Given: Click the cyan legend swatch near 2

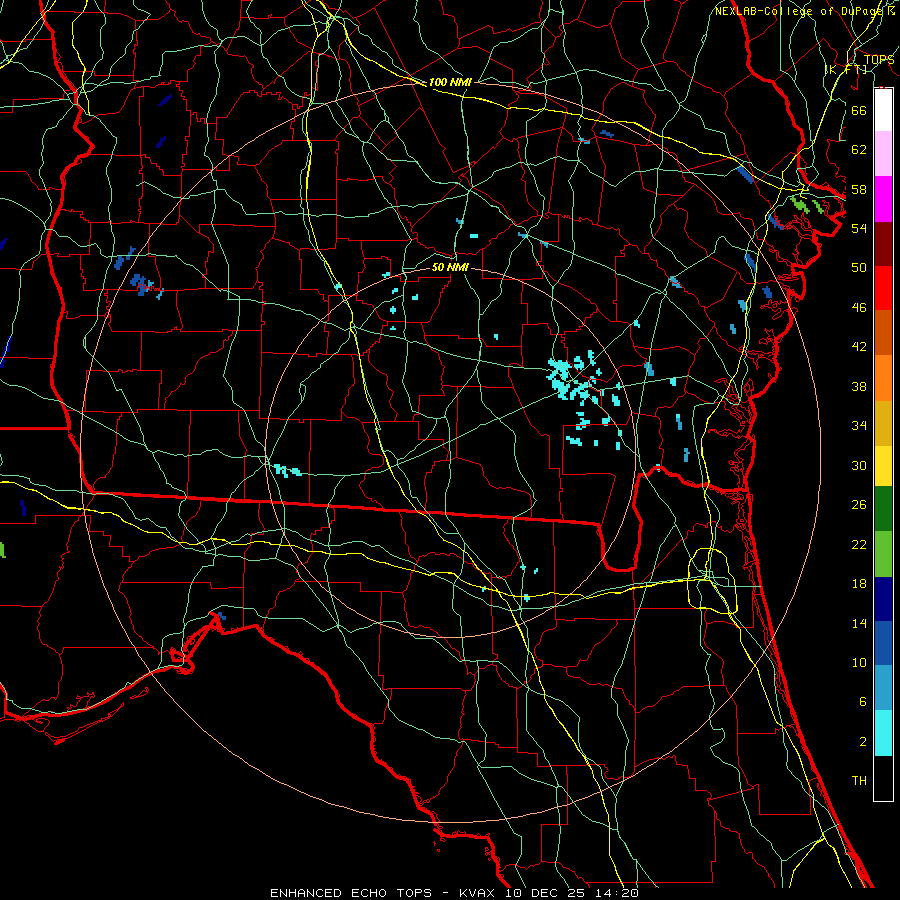Looking at the screenshot, I should click(883, 733).
